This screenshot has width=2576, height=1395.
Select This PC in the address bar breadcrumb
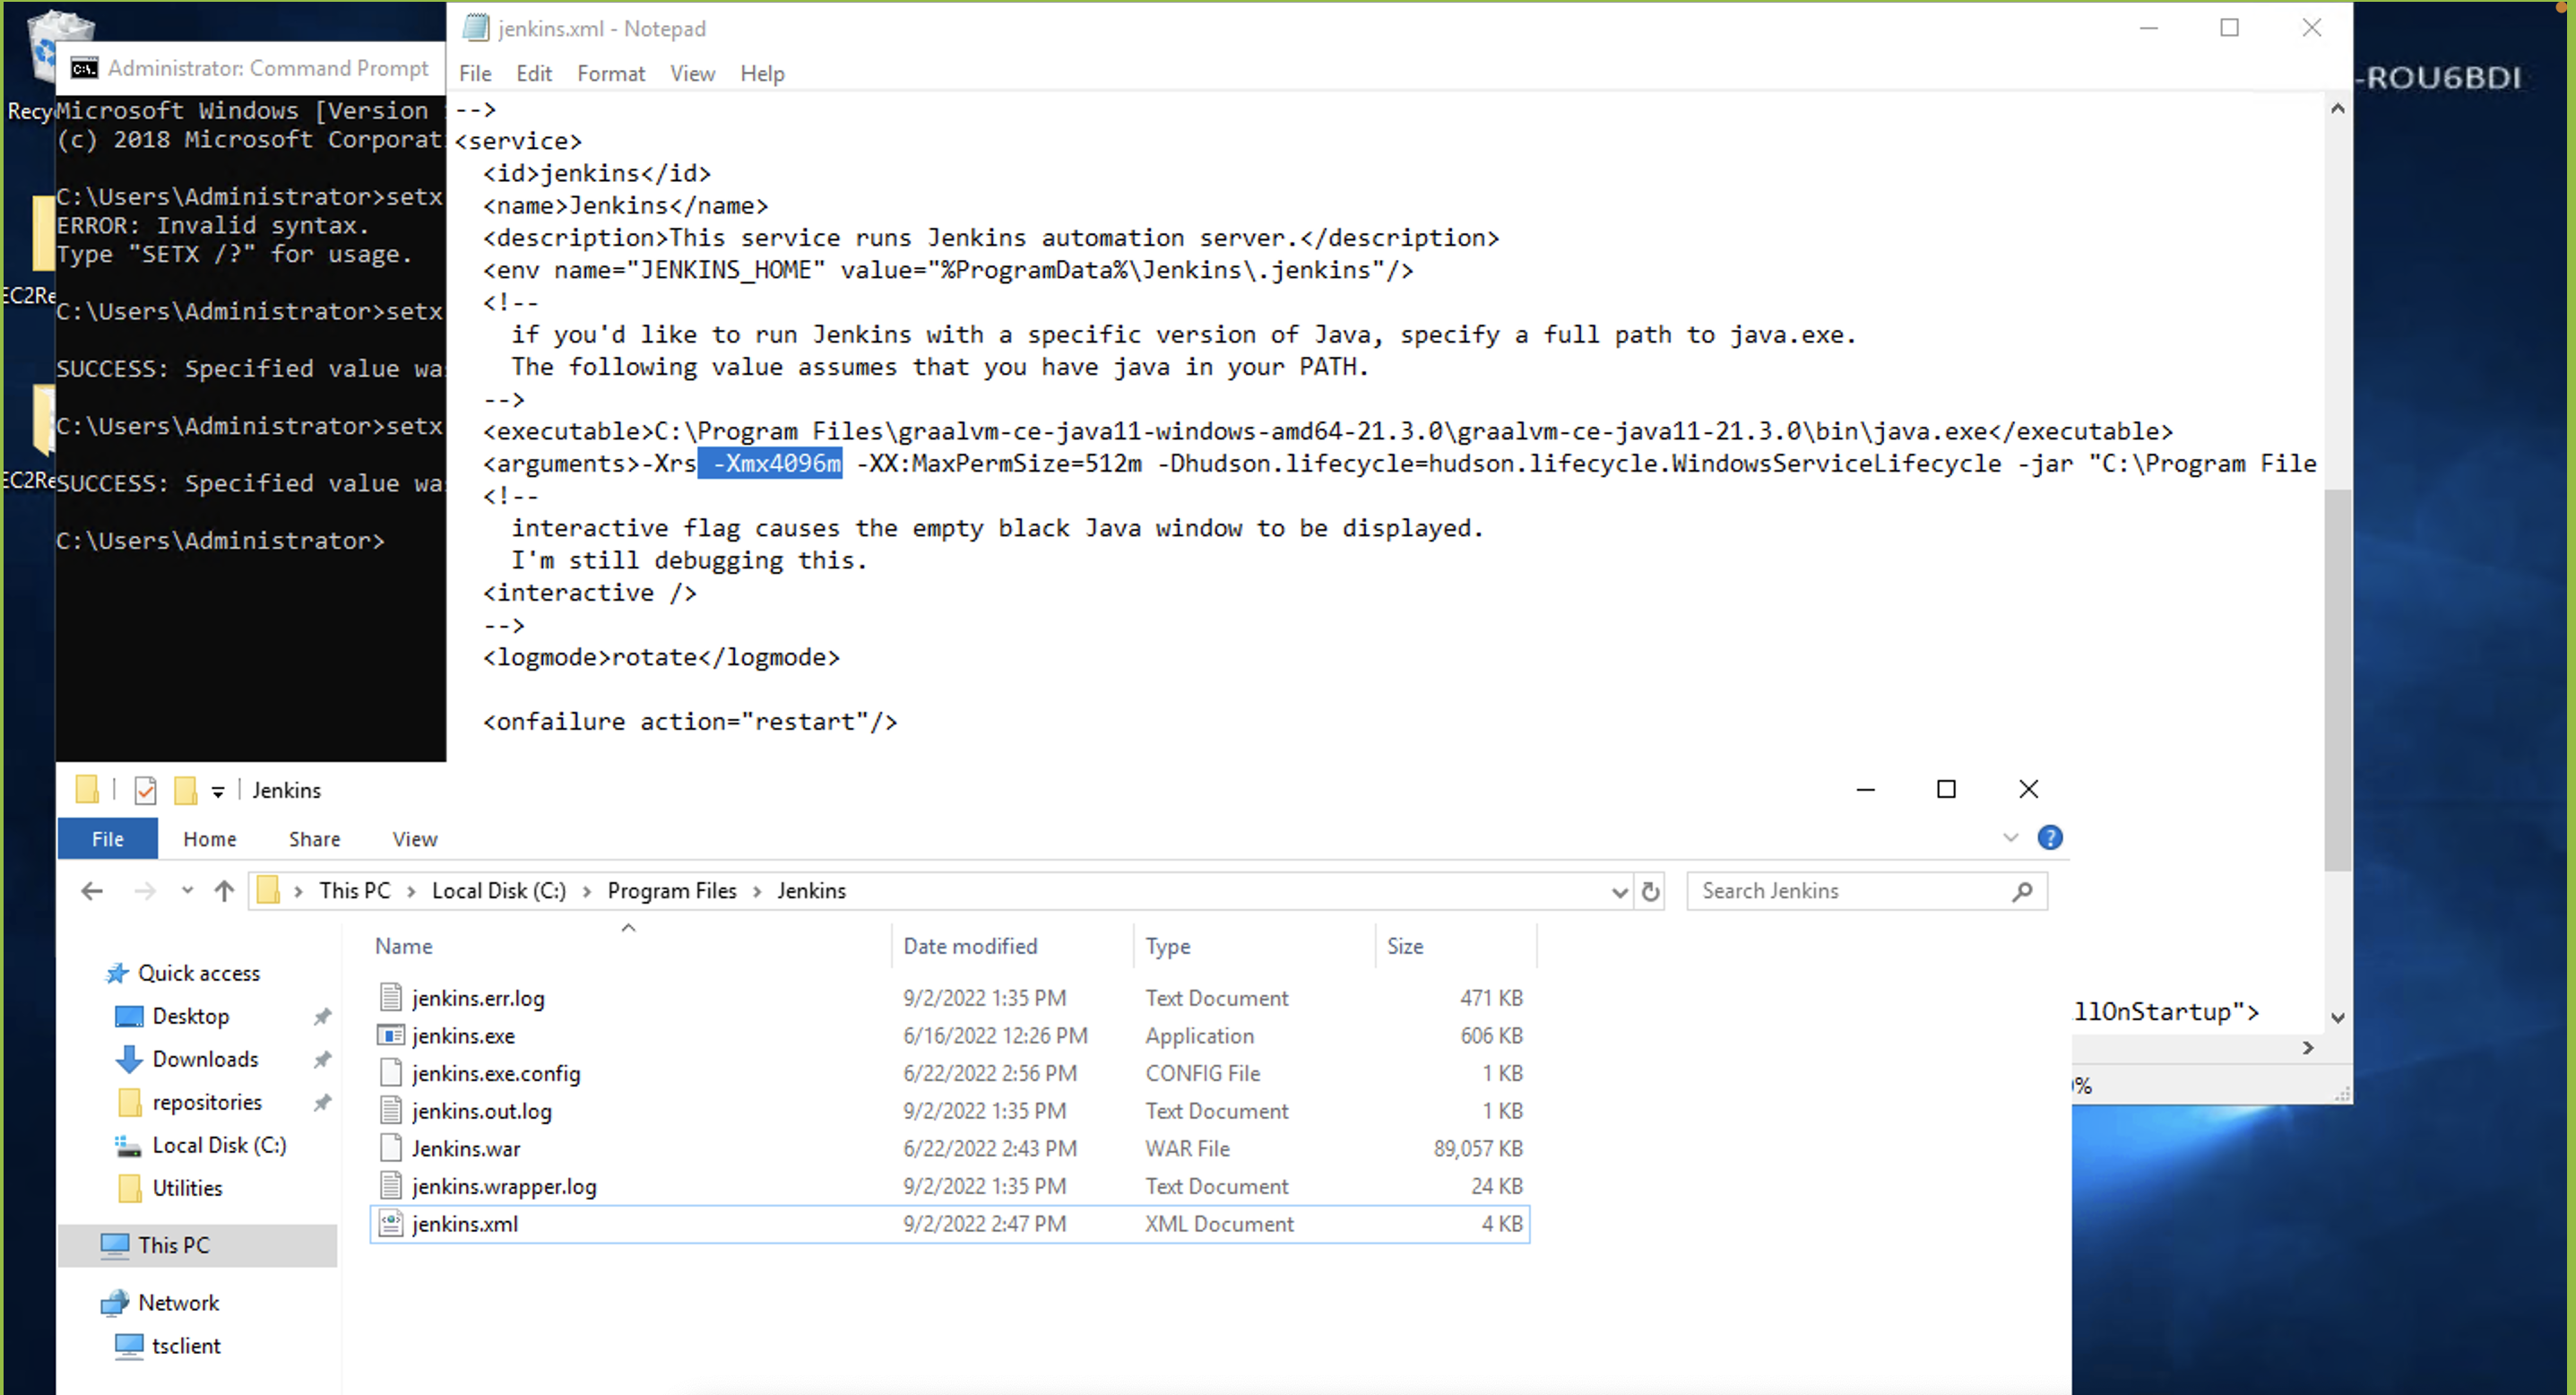[x=354, y=891]
